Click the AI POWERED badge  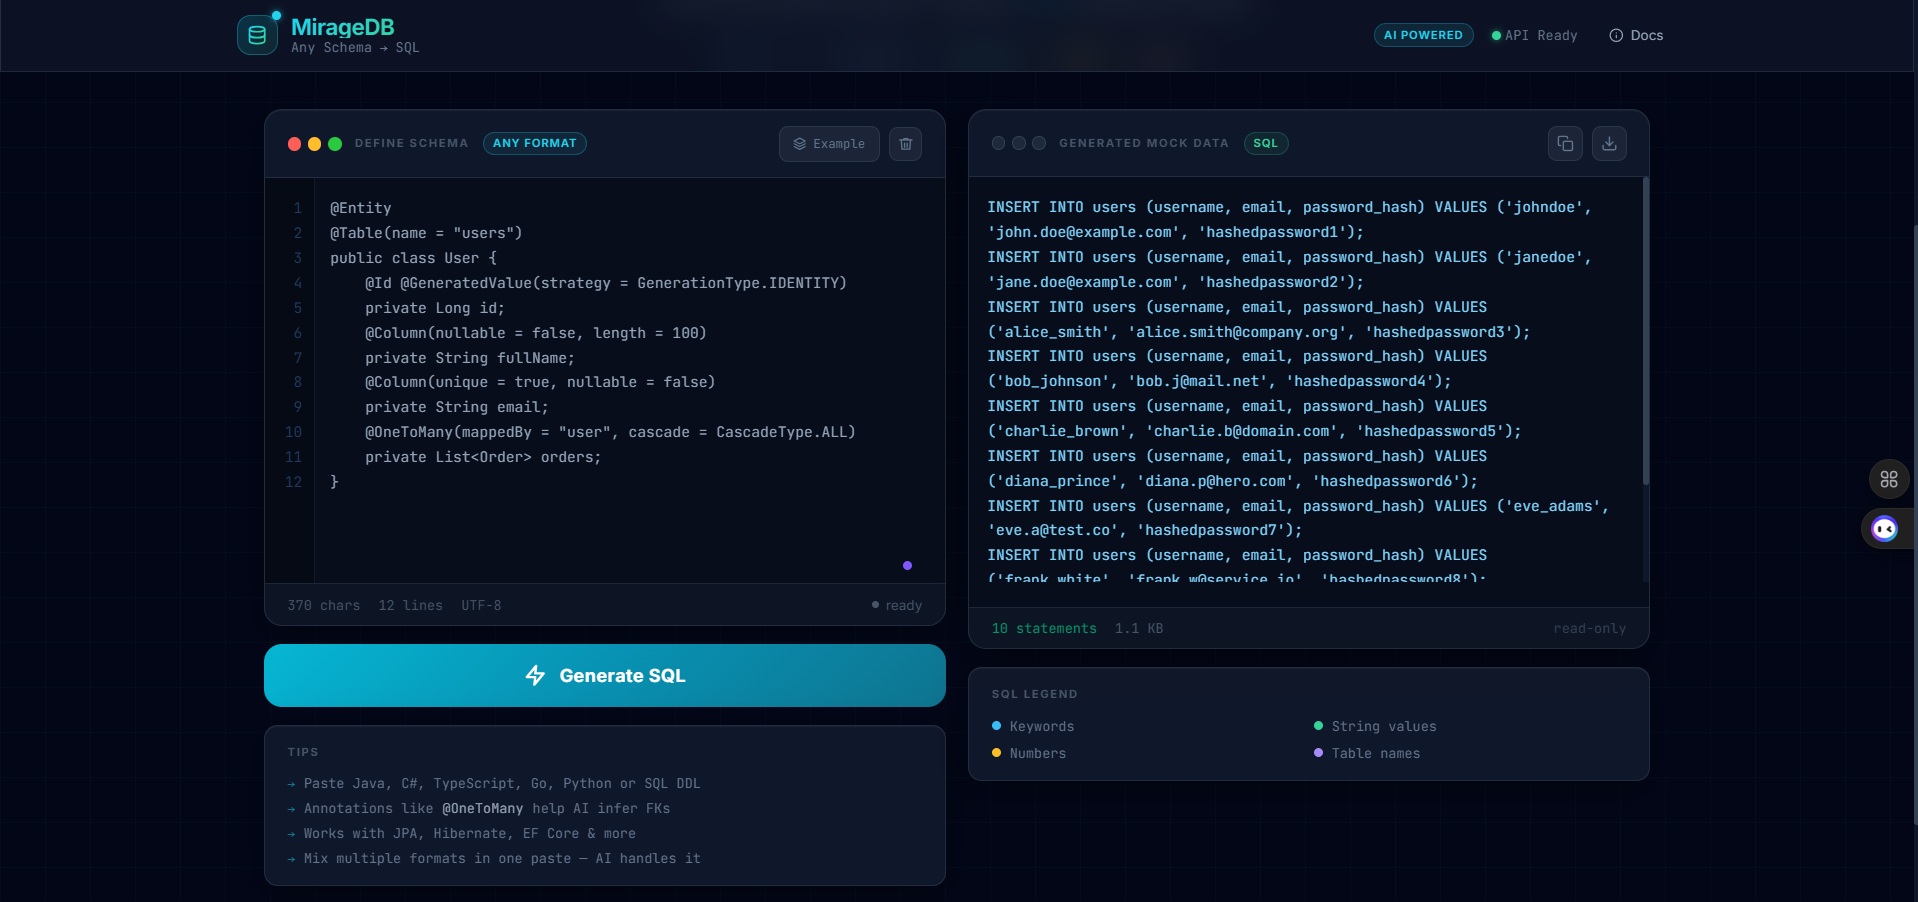[1423, 35]
